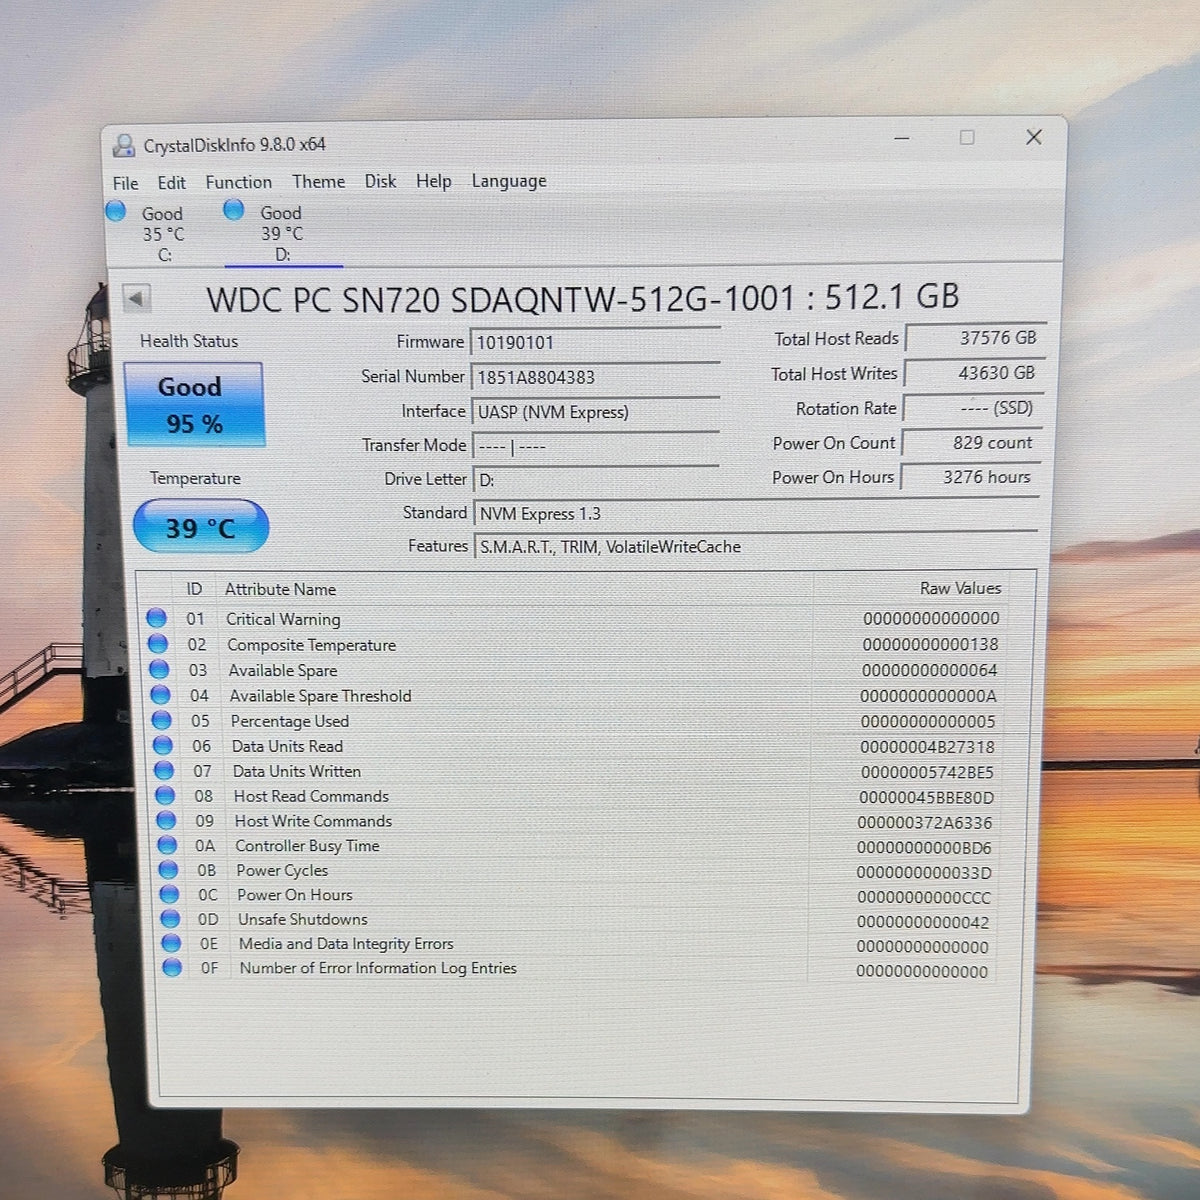The image size is (1200, 1200).
Task: Click raw value 00000000000CCC
Action: [923, 897]
